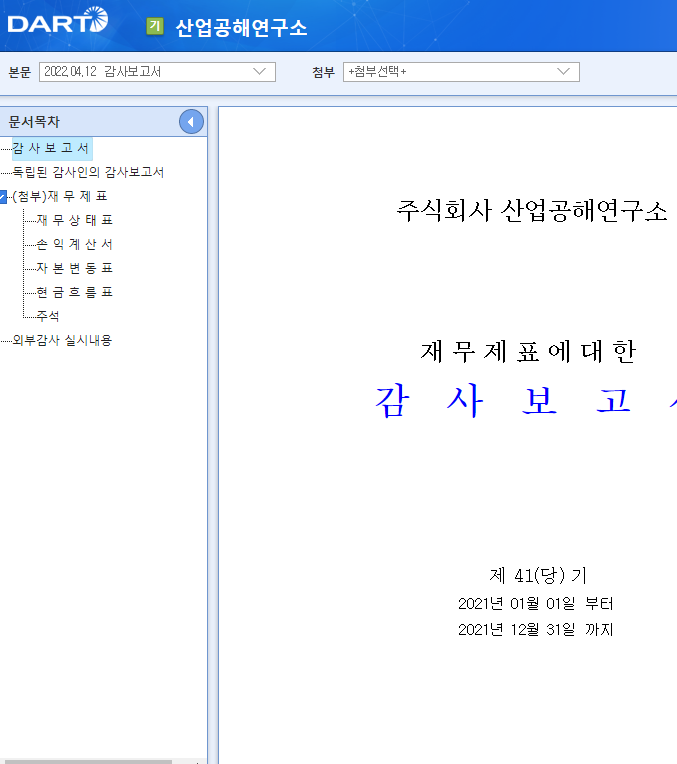Click the text 제 41(당) 기
The height and width of the screenshot is (764, 677).
[x=538, y=575]
